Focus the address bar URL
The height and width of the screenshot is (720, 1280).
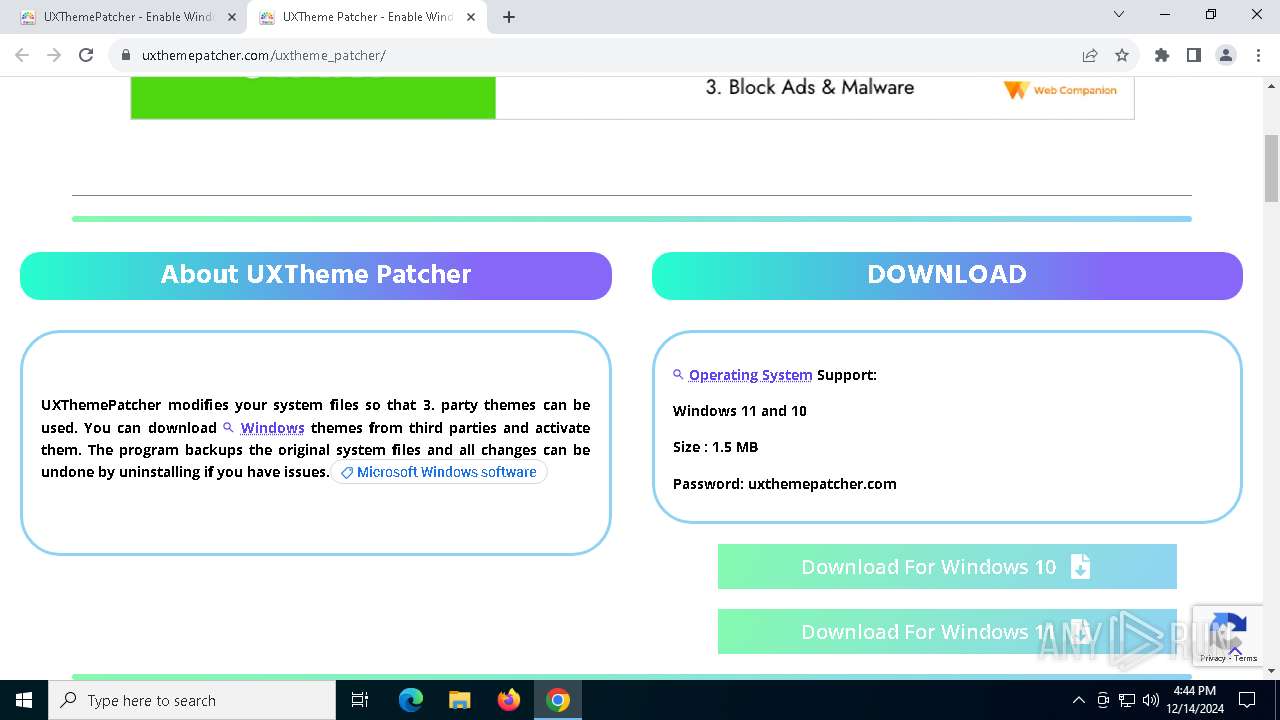coord(263,55)
